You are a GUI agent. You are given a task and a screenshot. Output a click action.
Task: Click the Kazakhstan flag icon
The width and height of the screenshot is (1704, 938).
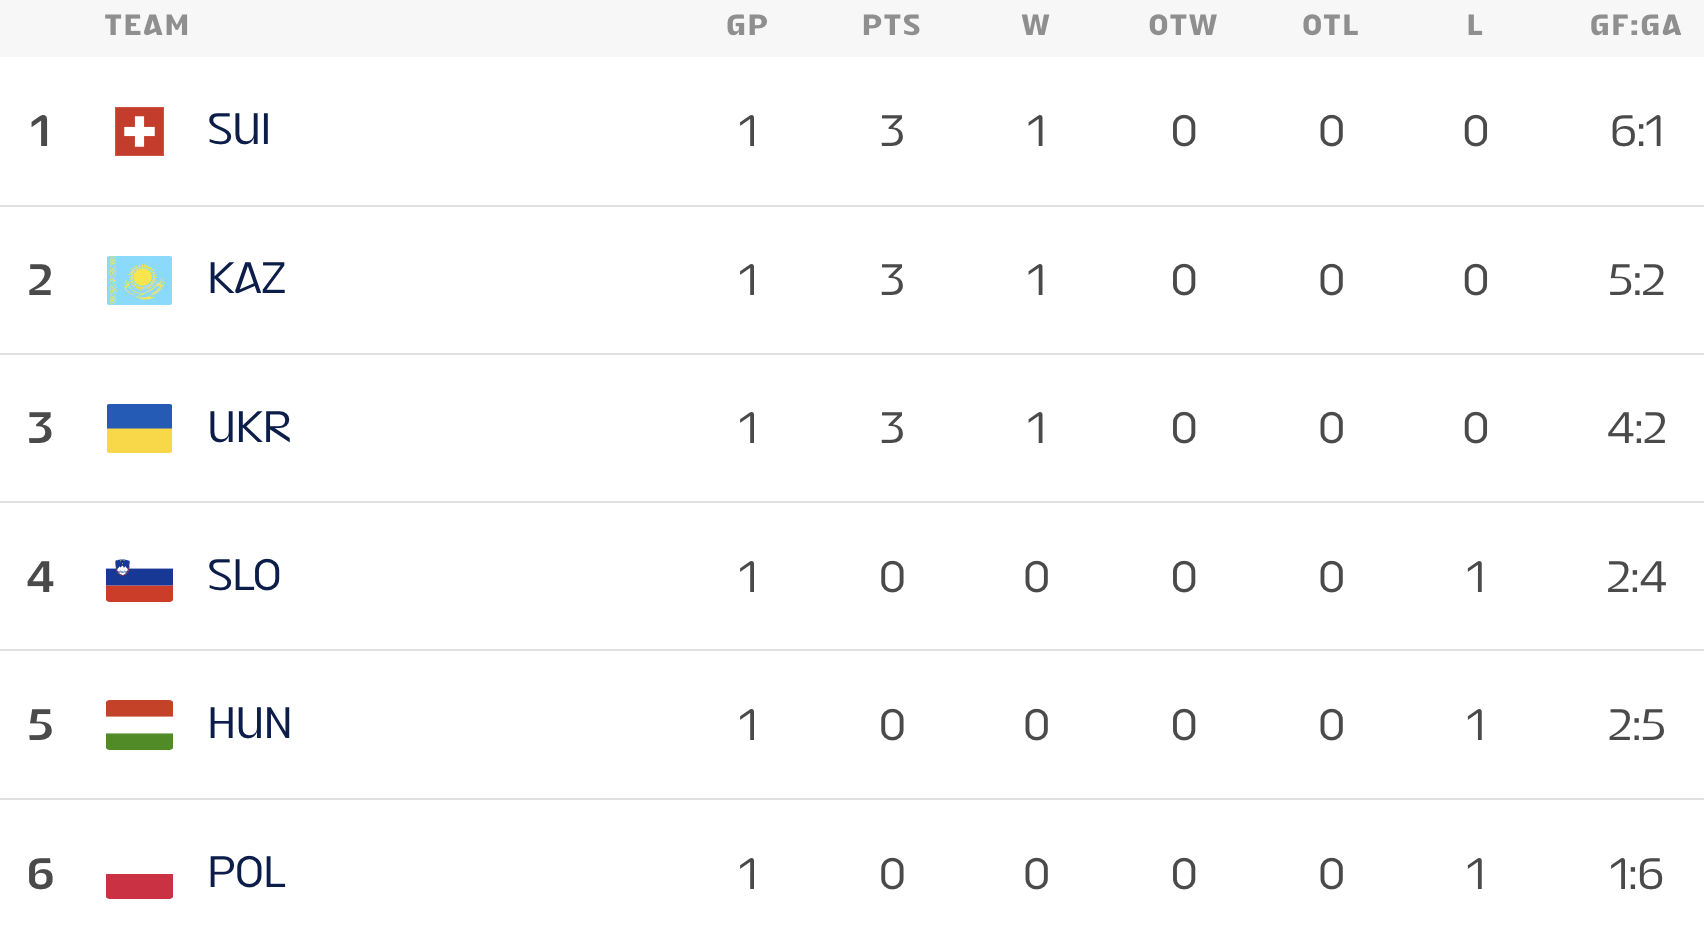click(x=139, y=280)
